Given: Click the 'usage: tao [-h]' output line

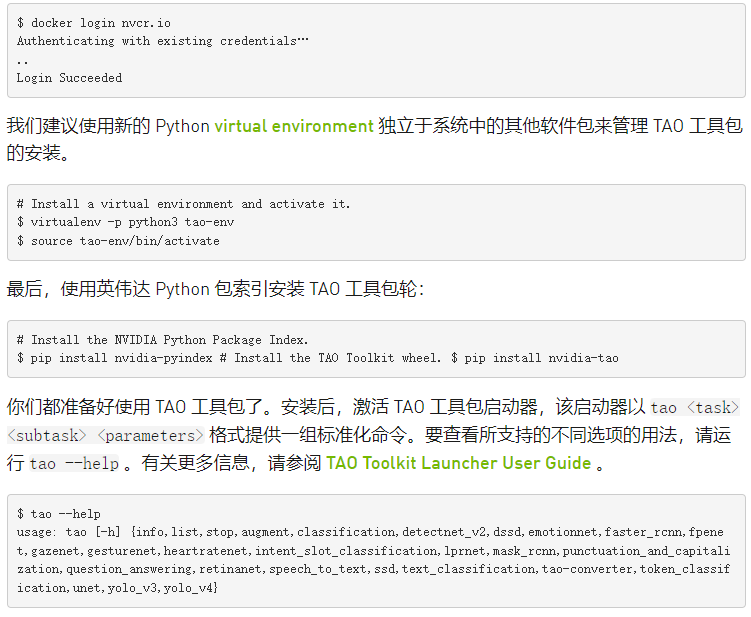Looking at the screenshot, I should (370, 533).
